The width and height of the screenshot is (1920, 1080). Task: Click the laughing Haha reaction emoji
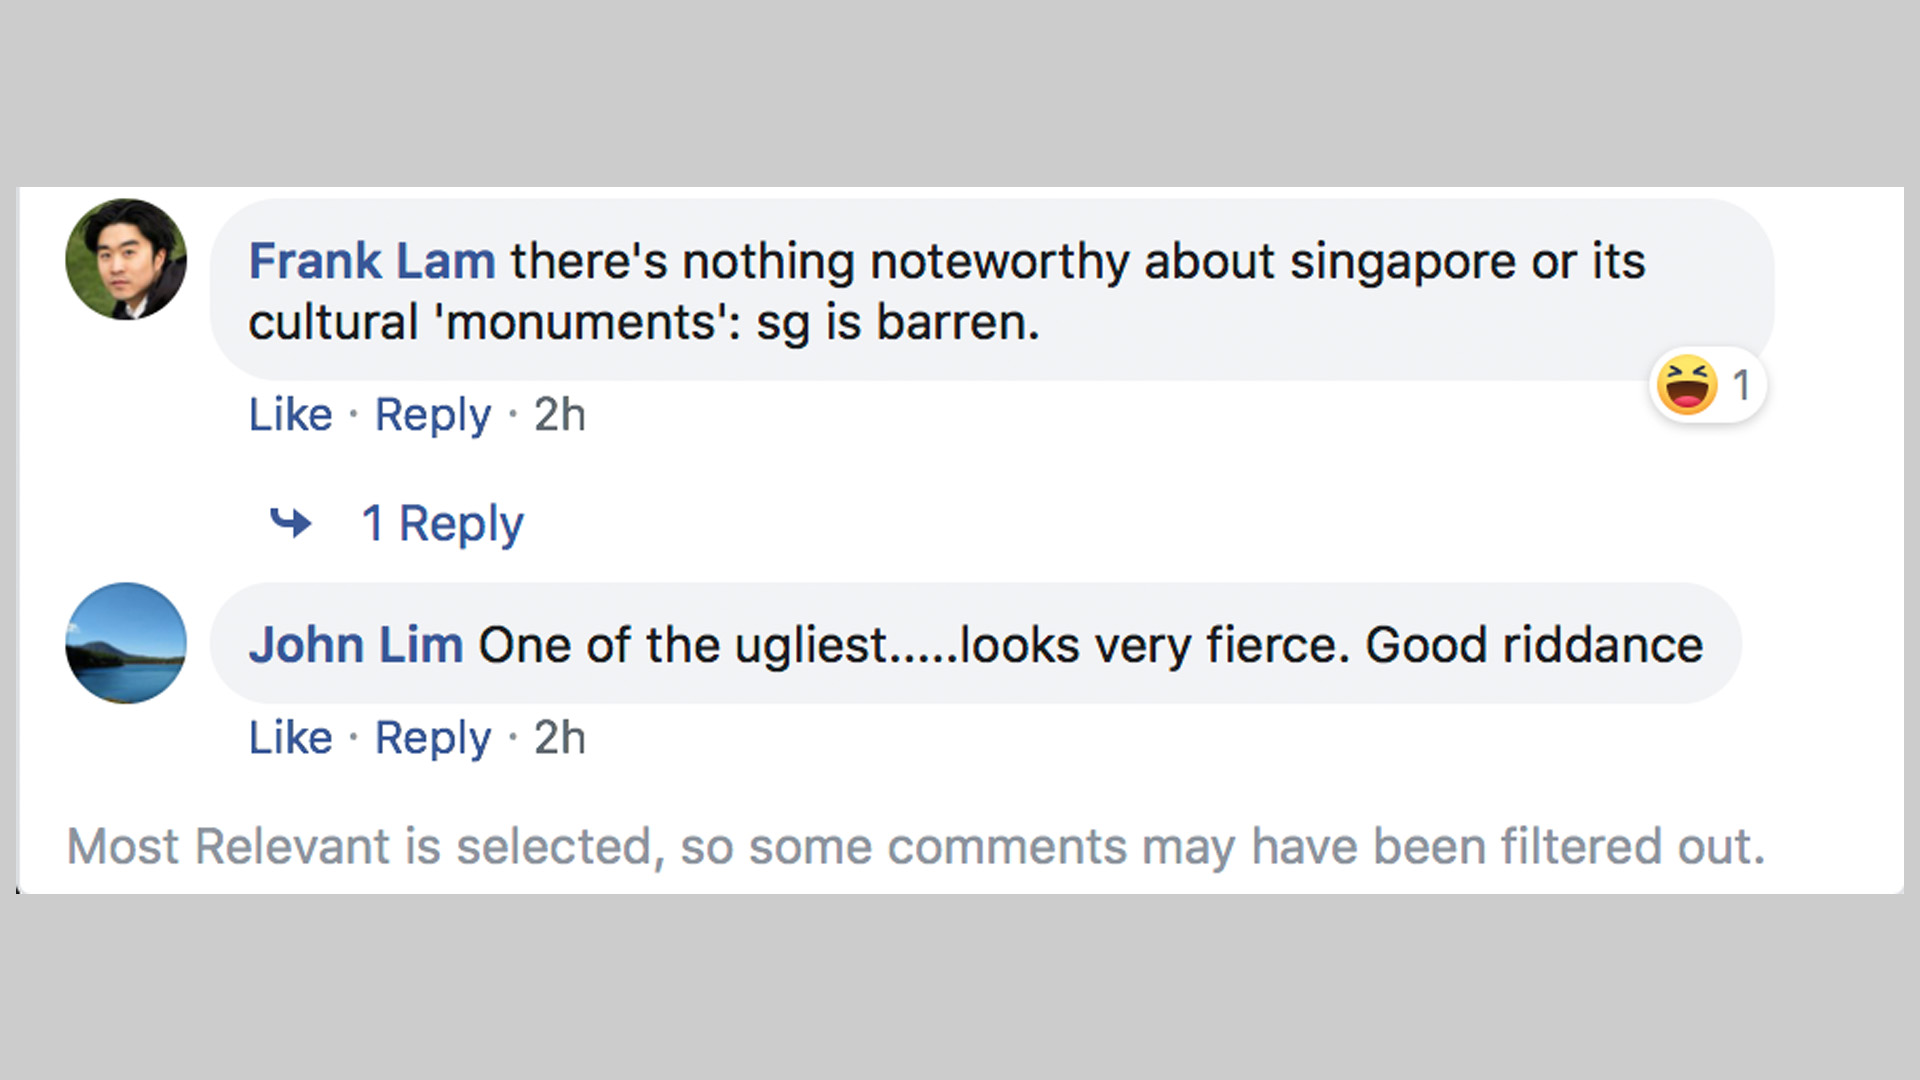coord(1687,385)
